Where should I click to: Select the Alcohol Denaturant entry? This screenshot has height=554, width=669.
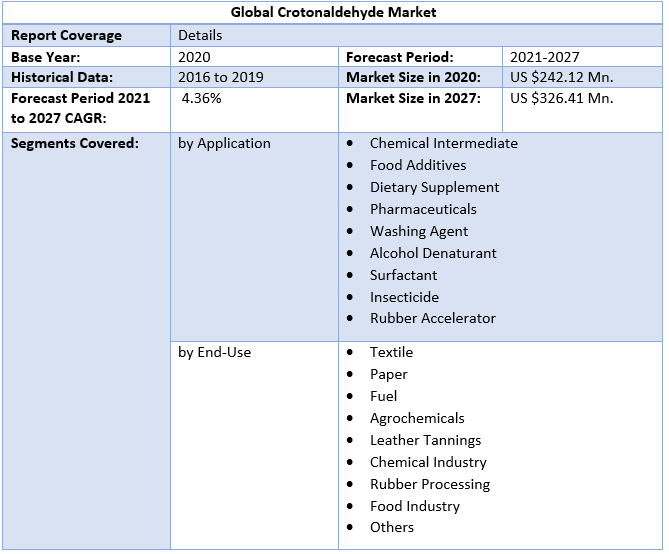(x=433, y=253)
